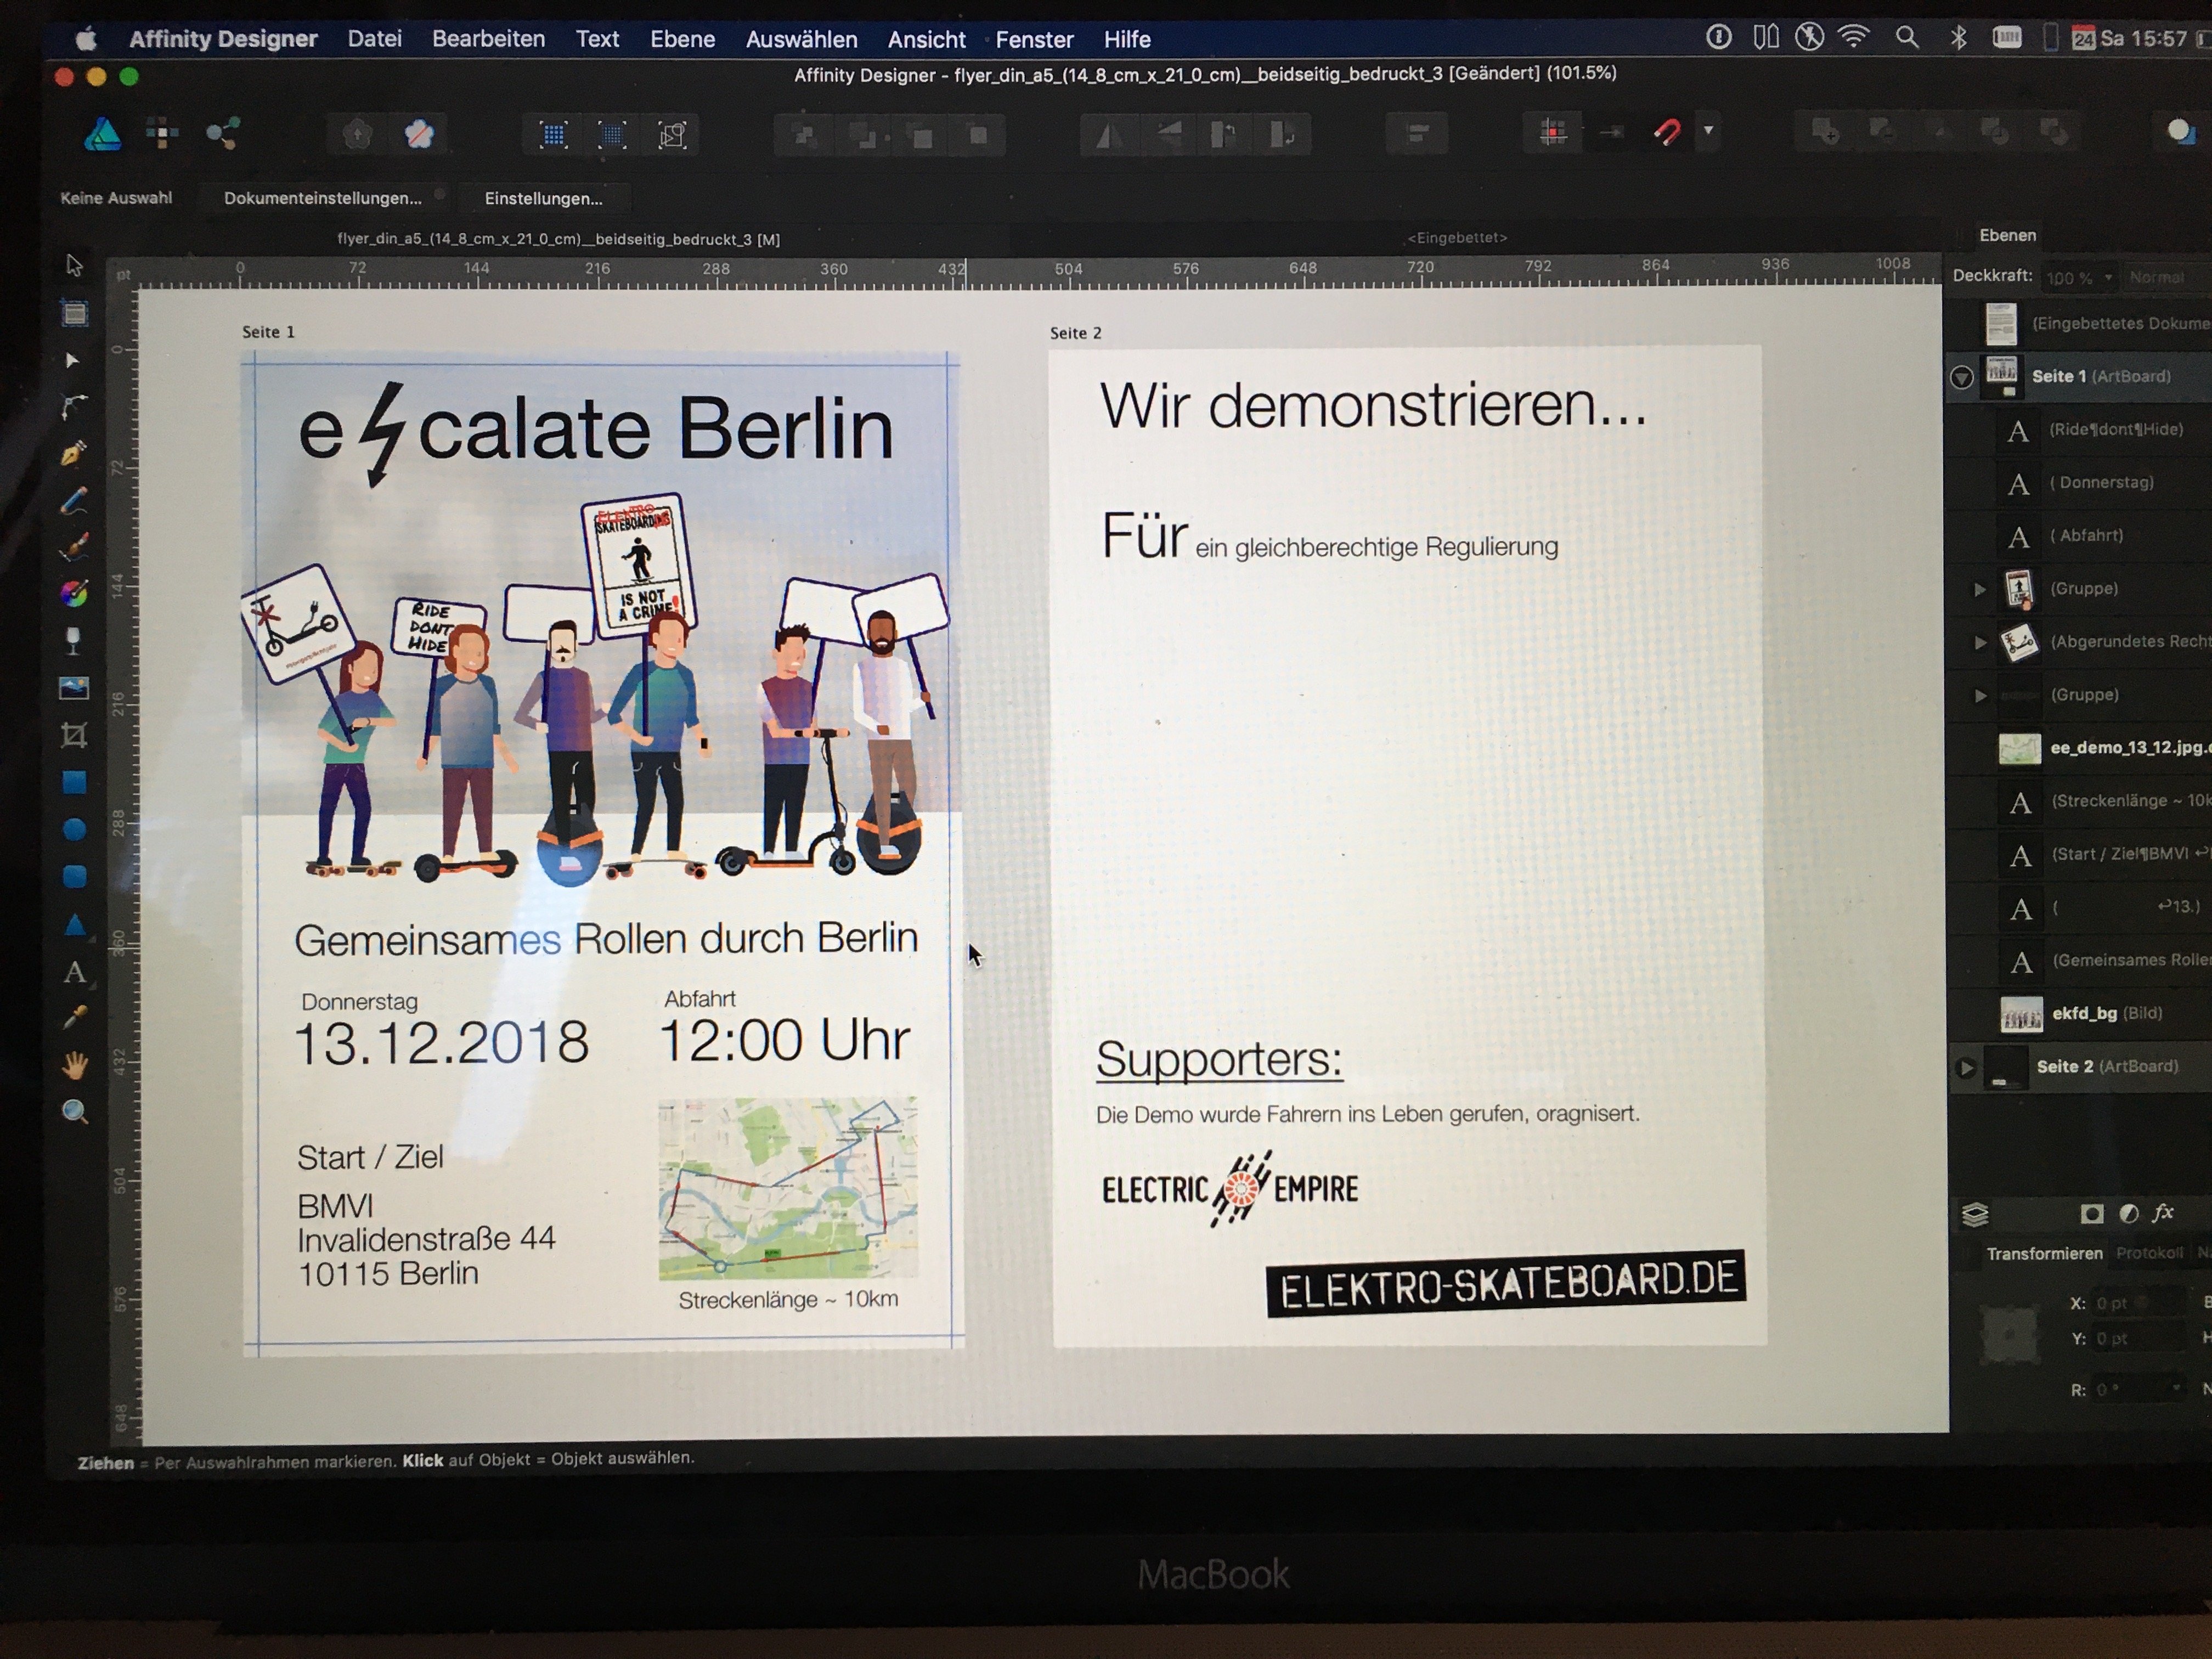Switch to Export Persona
This screenshot has width=2212, height=1659.
(x=222, y=133)
